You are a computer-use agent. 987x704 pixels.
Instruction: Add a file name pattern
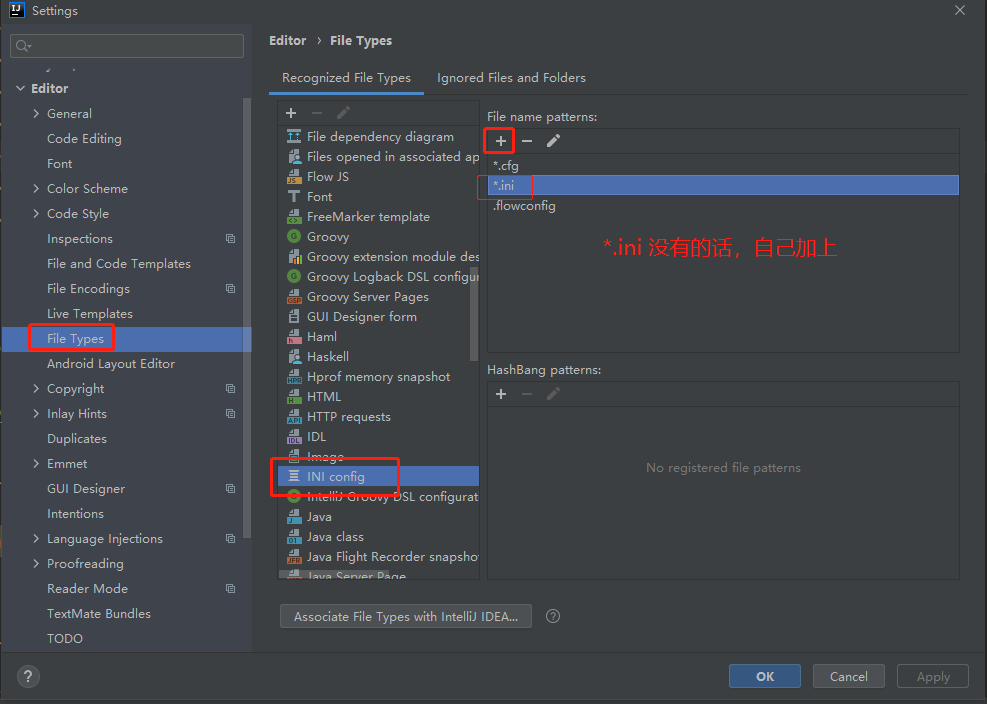pos(500,141)
